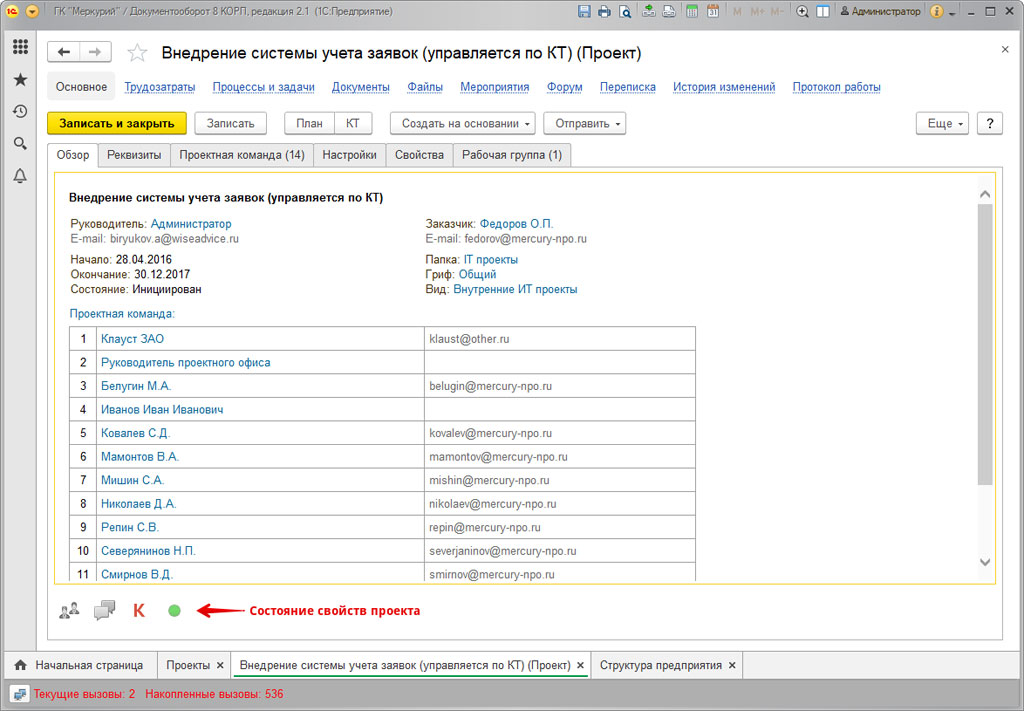The height and width of the screenshot is (711, 1024).
Task: Click the printer icon in the top toolbar
Action: 604,12
